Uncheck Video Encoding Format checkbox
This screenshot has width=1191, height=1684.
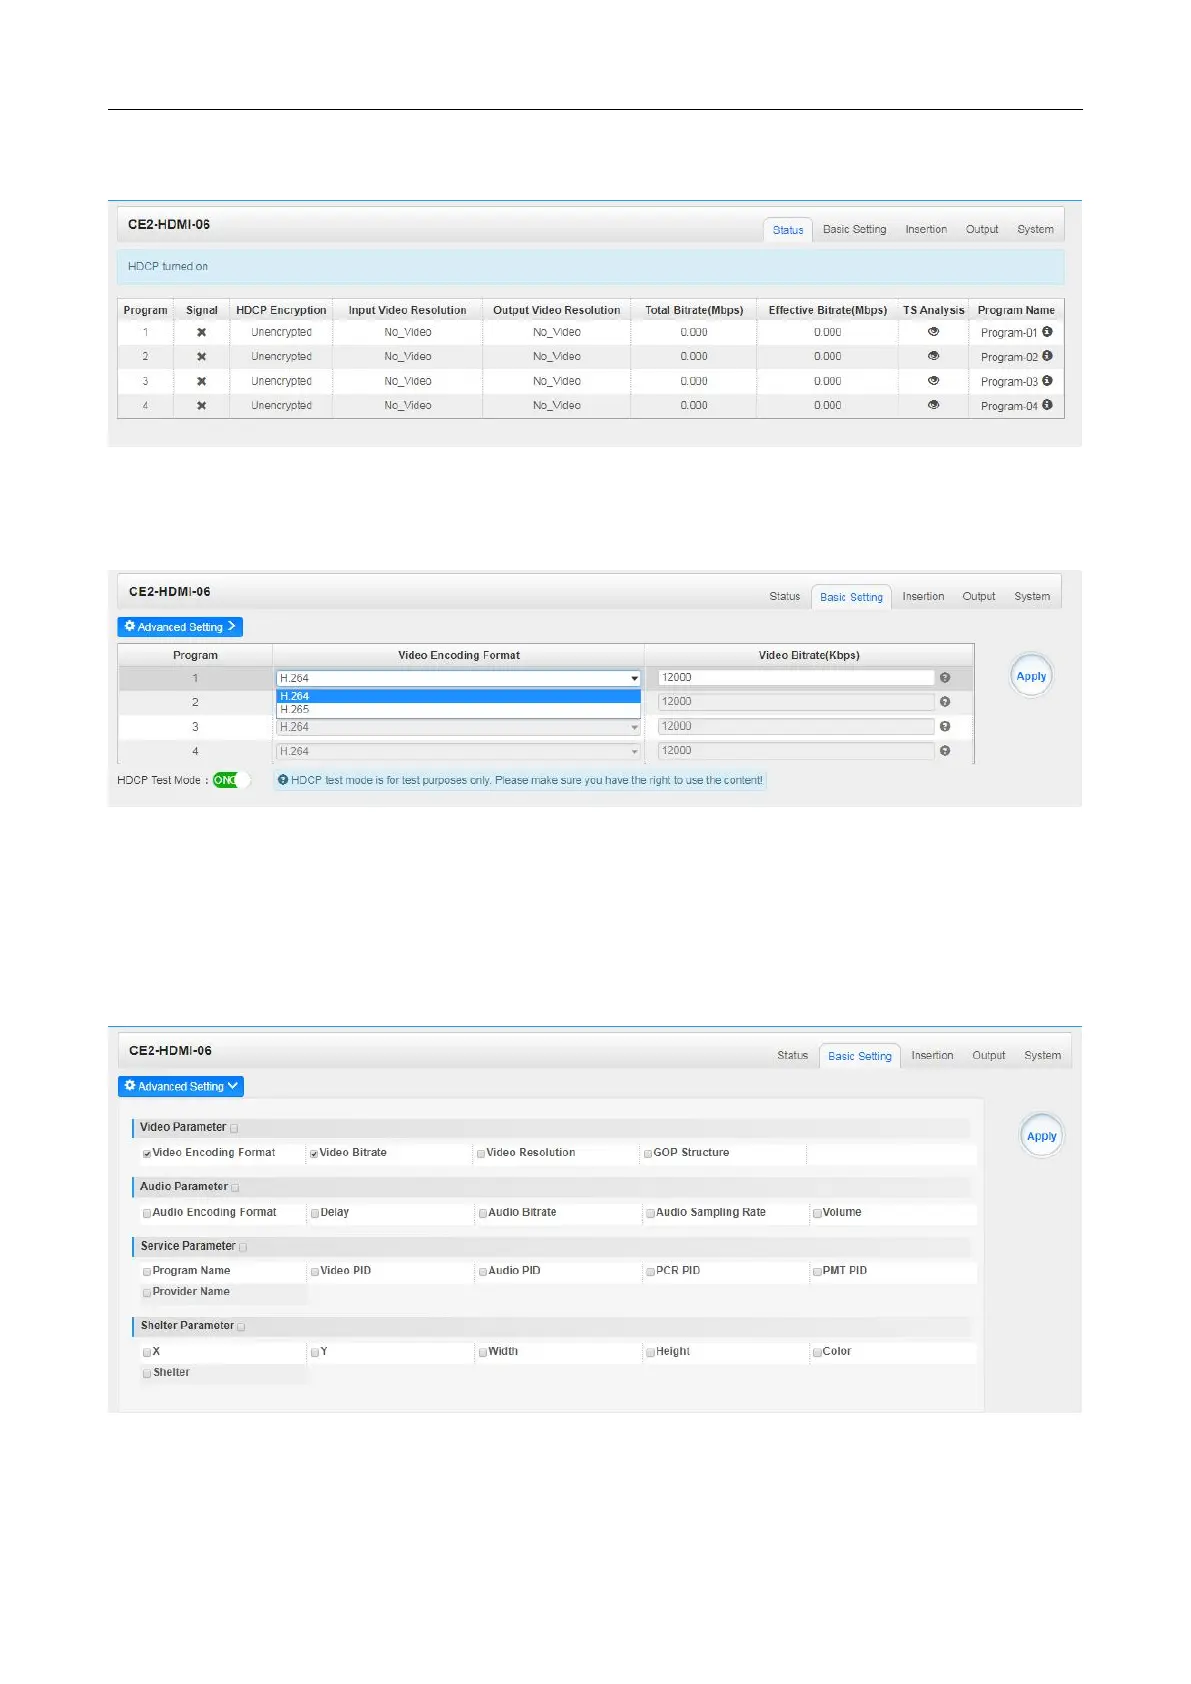coord(147,1154)
